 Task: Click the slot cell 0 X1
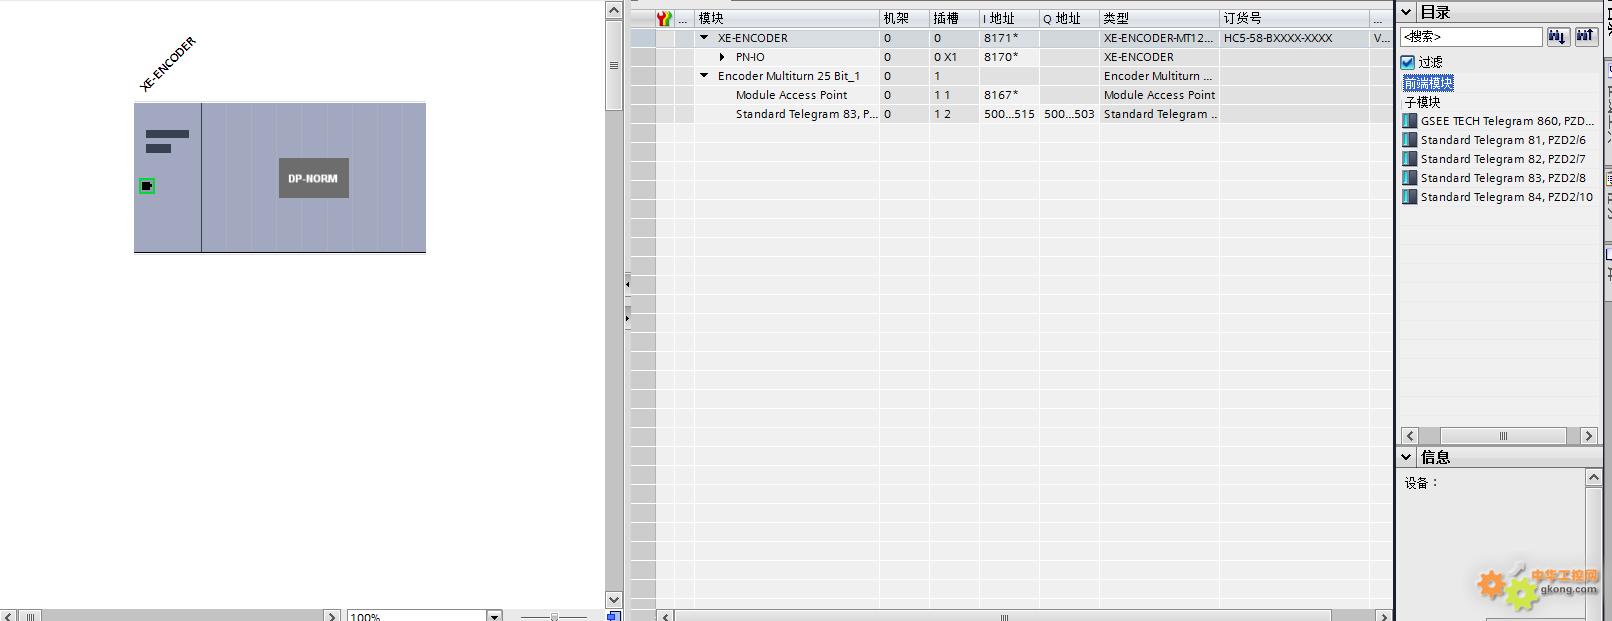pyautogui.click(x=954, y=57)
